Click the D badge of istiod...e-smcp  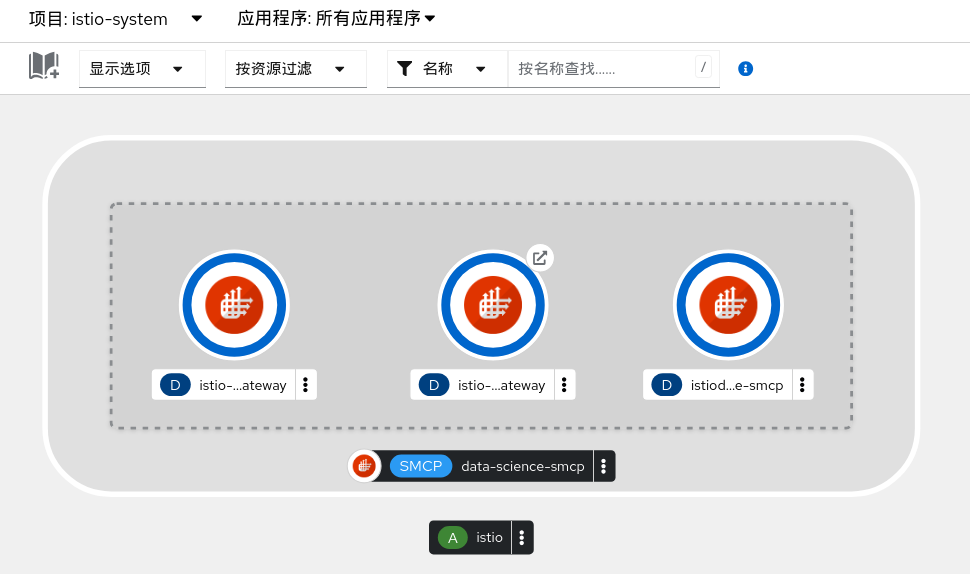pos(667,385)
